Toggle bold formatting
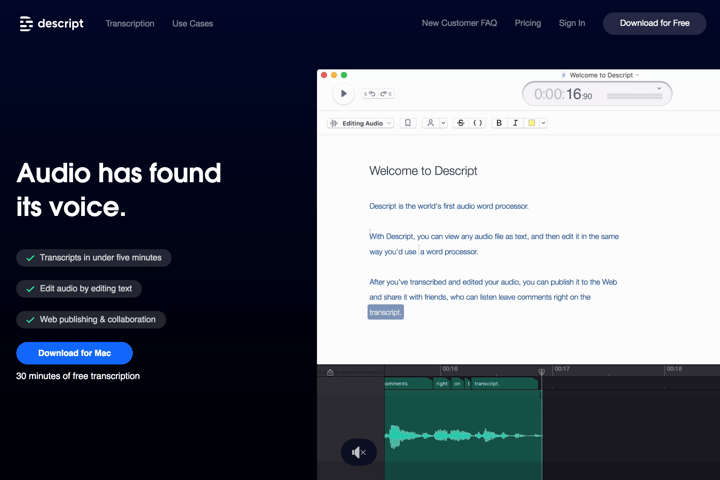The height and width of the screenshot is (480, 720). pos(499,123)
